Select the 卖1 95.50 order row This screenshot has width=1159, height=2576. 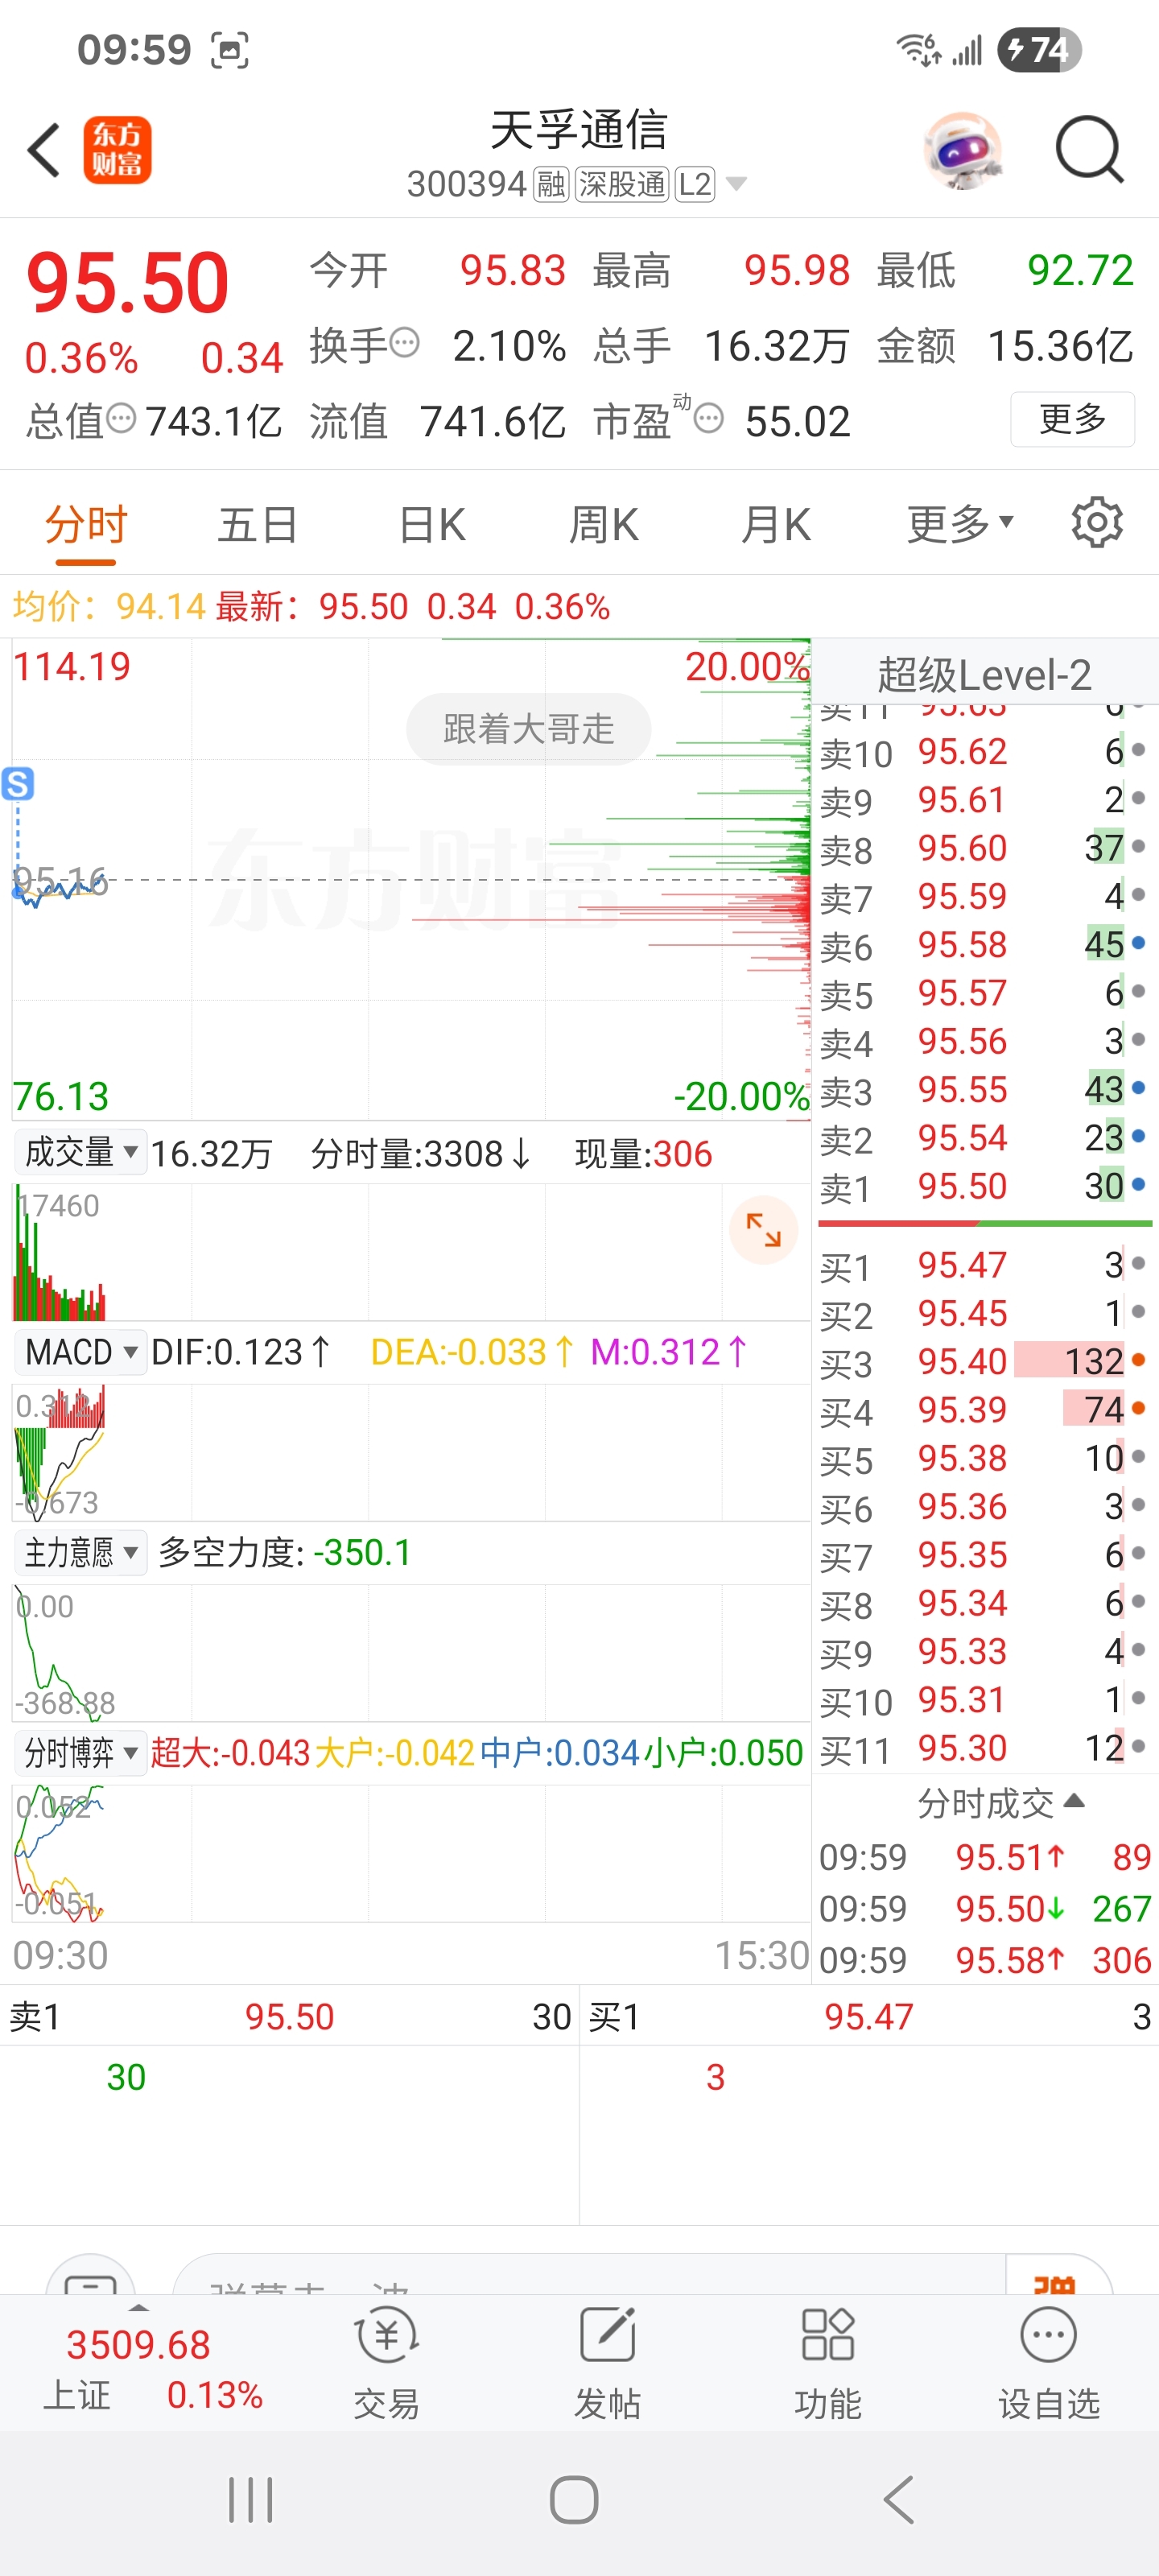984,1186
